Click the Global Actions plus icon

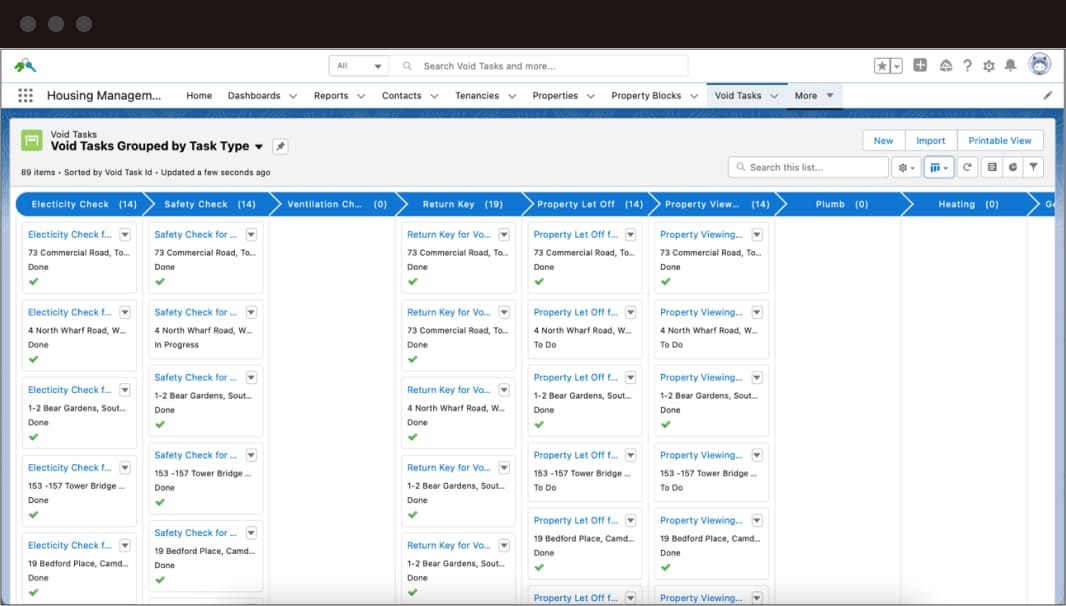(920, 65)
